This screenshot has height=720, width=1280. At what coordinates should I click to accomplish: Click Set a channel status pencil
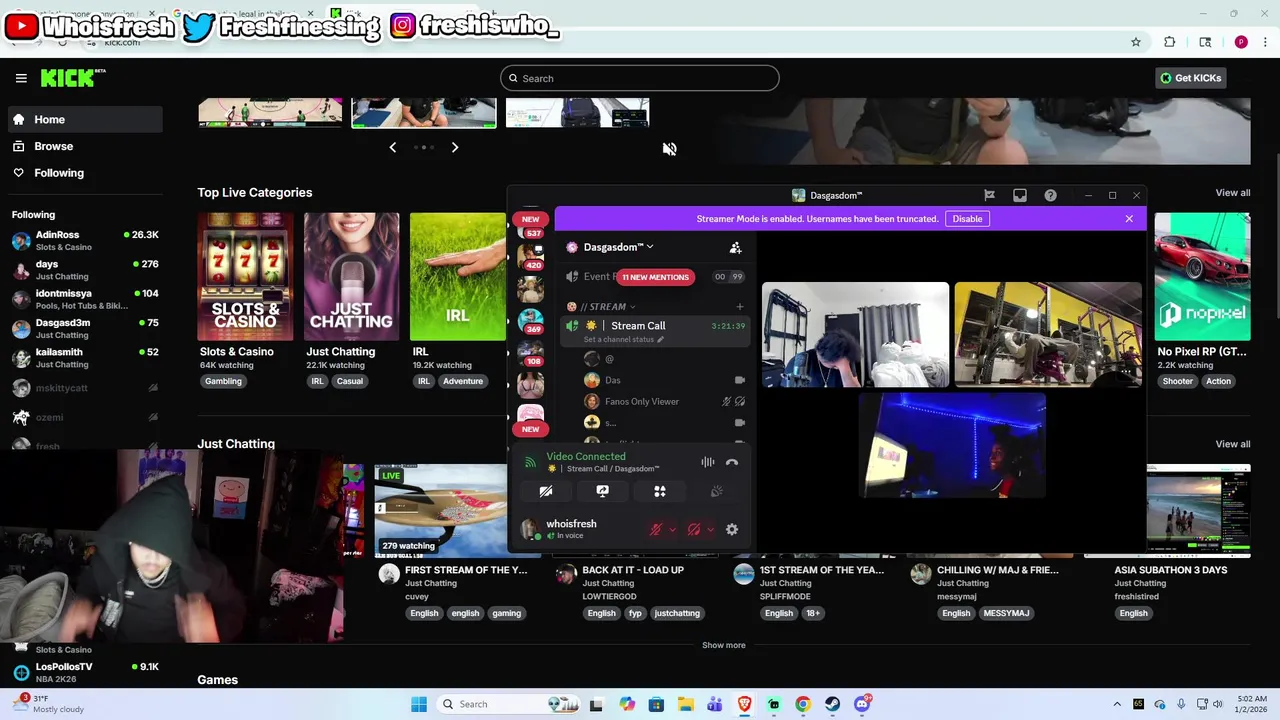[x=660, y=340]
